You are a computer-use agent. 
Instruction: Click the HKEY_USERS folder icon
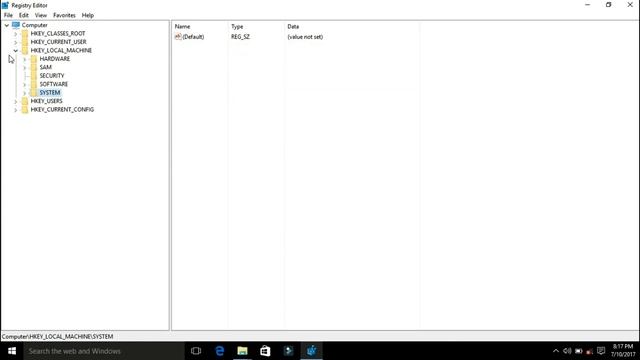tap(25, 101)
